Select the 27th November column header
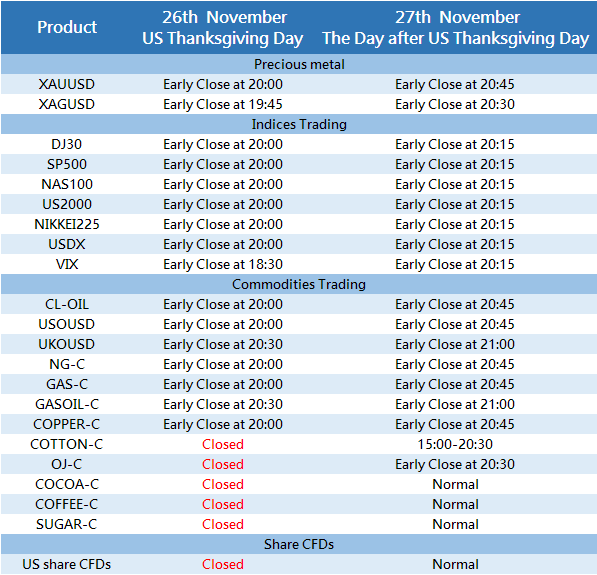 456,28
